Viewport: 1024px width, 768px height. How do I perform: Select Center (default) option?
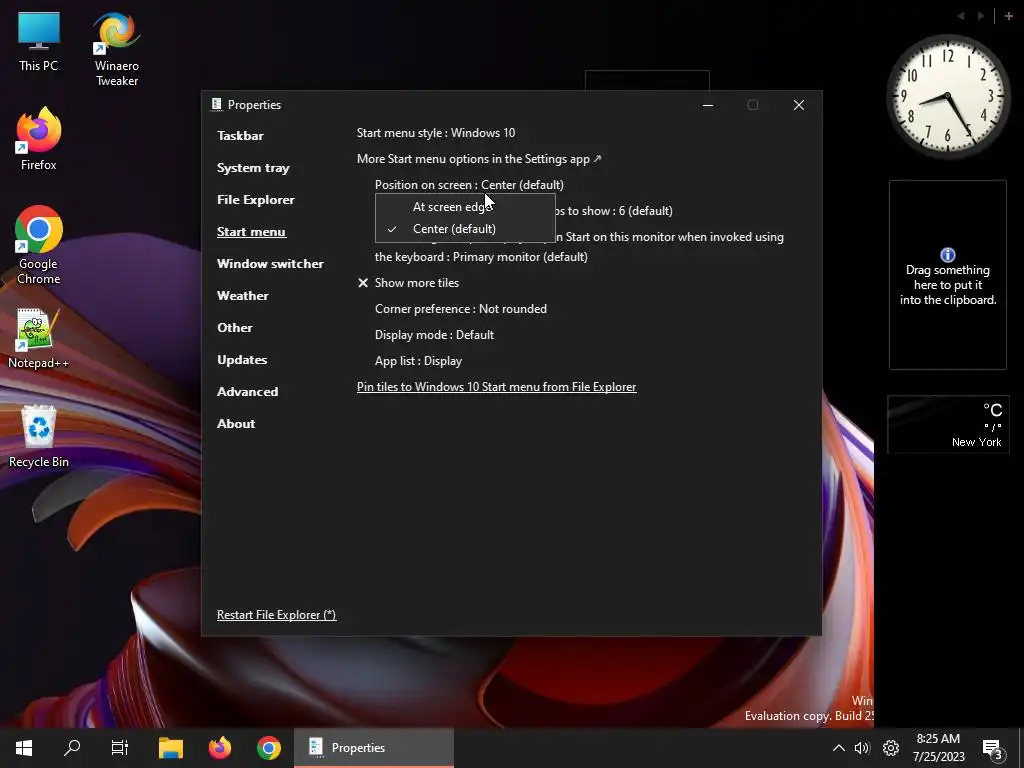click(x=465, y=229)
